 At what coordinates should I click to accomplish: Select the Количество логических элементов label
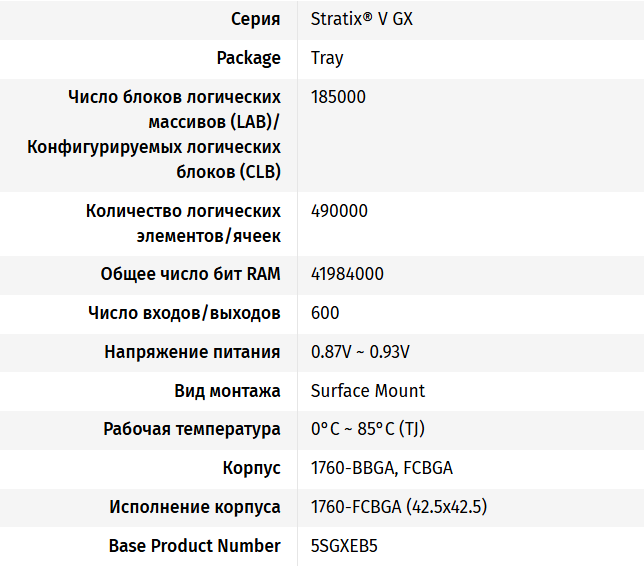183,223
